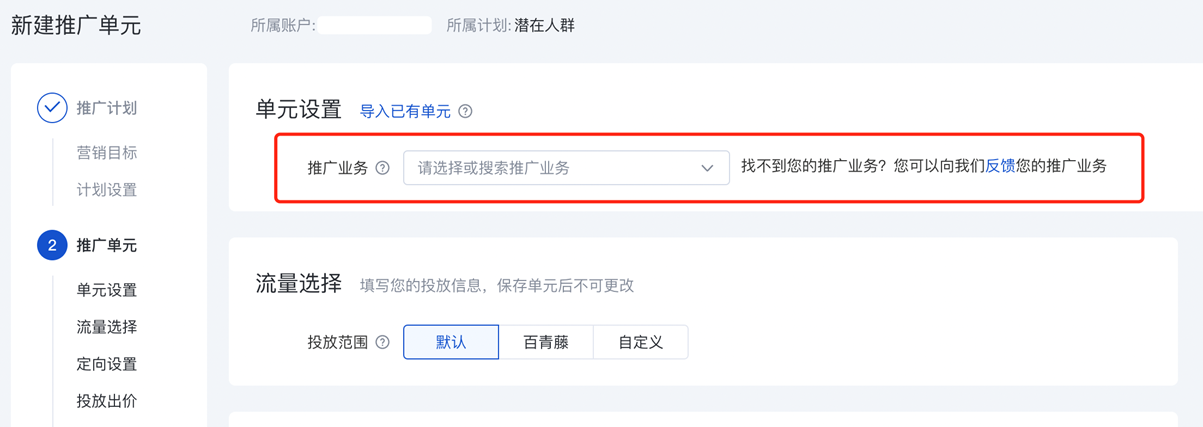1203x427 pixels.
Task: Jump to 计划设置 in sidebar
Action: coord(107,190)
